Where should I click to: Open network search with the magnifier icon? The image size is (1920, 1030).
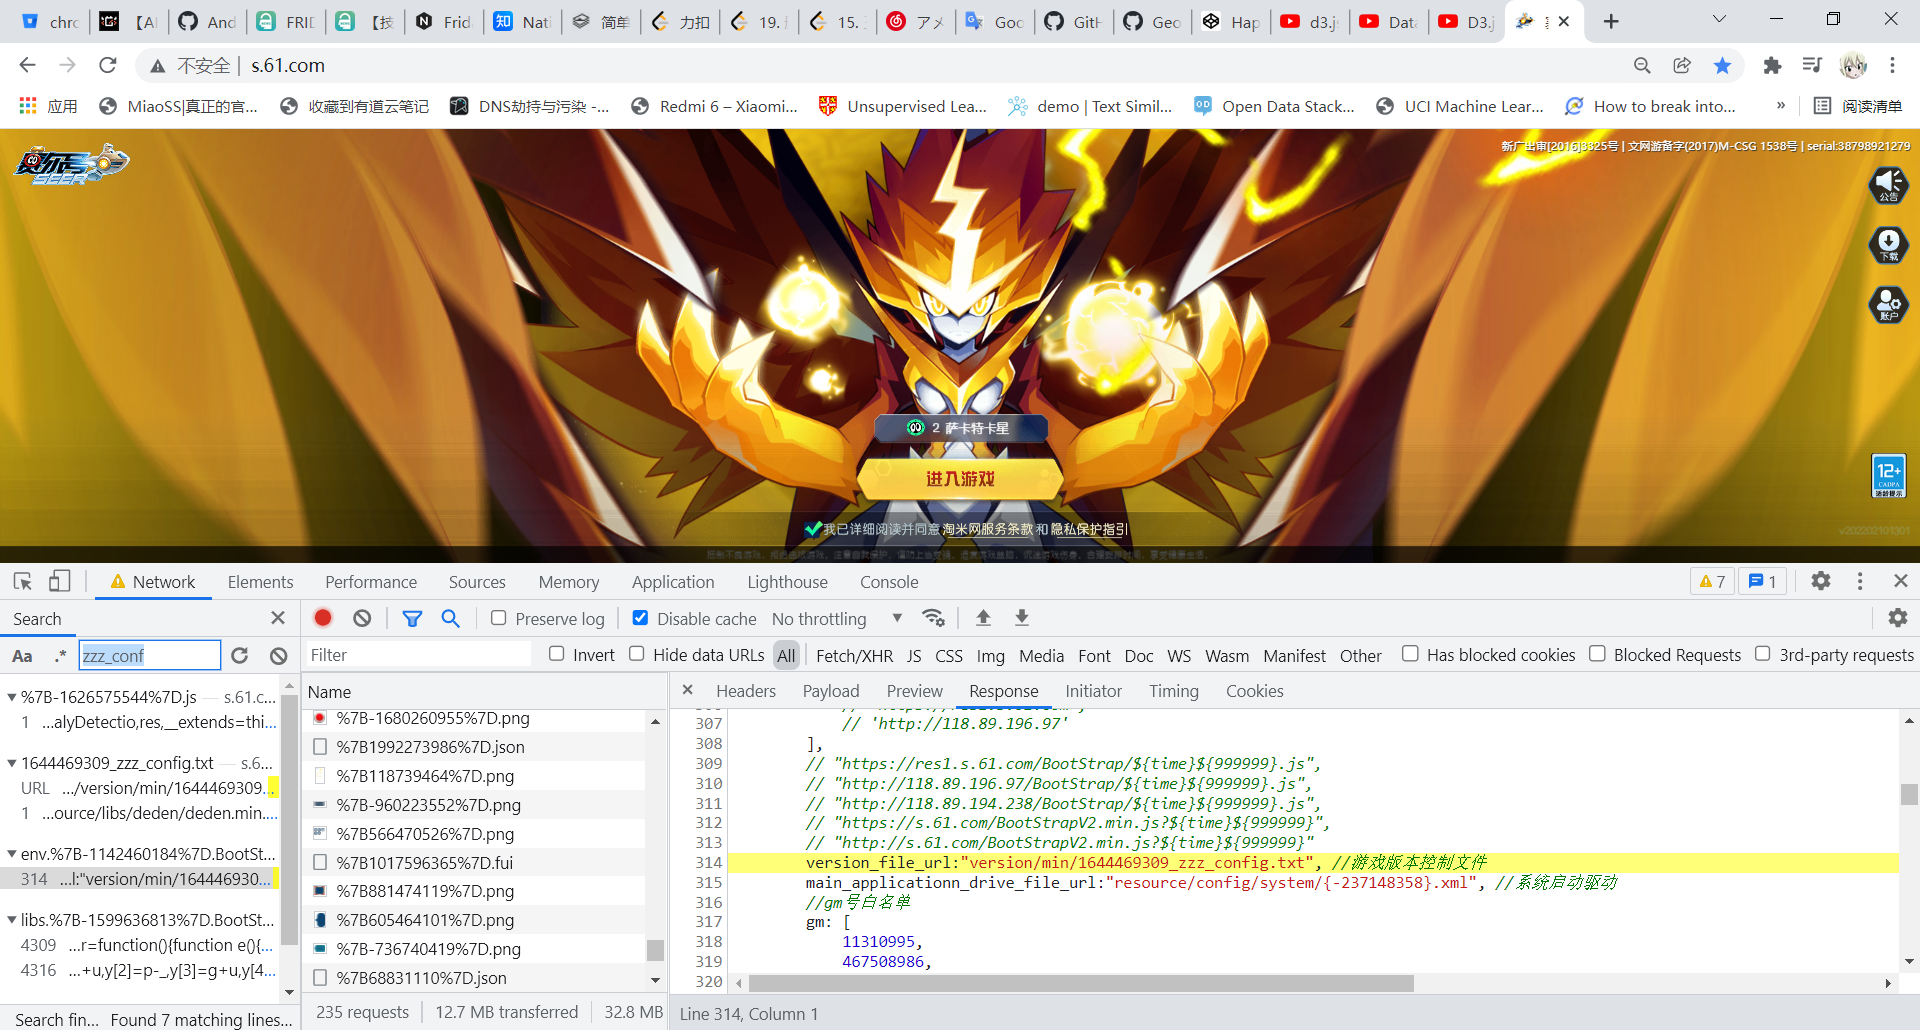tap(451, 618)
